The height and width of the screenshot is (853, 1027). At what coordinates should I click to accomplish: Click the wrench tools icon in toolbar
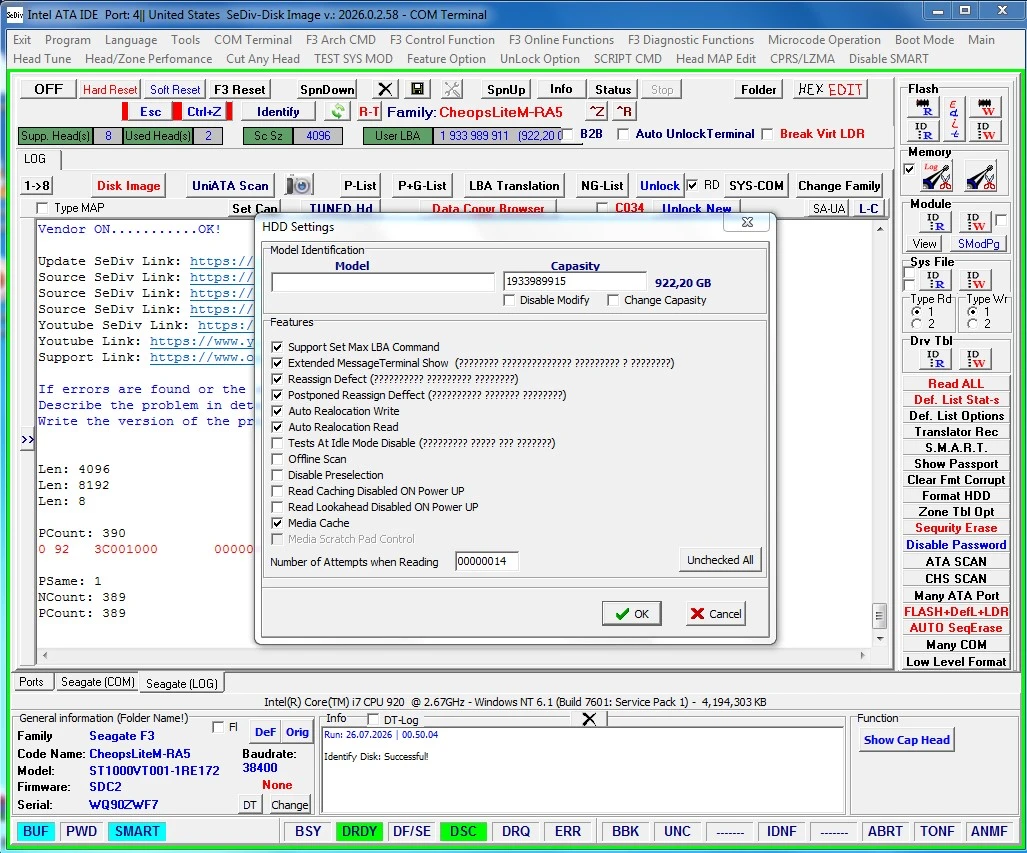click(452, 89)
